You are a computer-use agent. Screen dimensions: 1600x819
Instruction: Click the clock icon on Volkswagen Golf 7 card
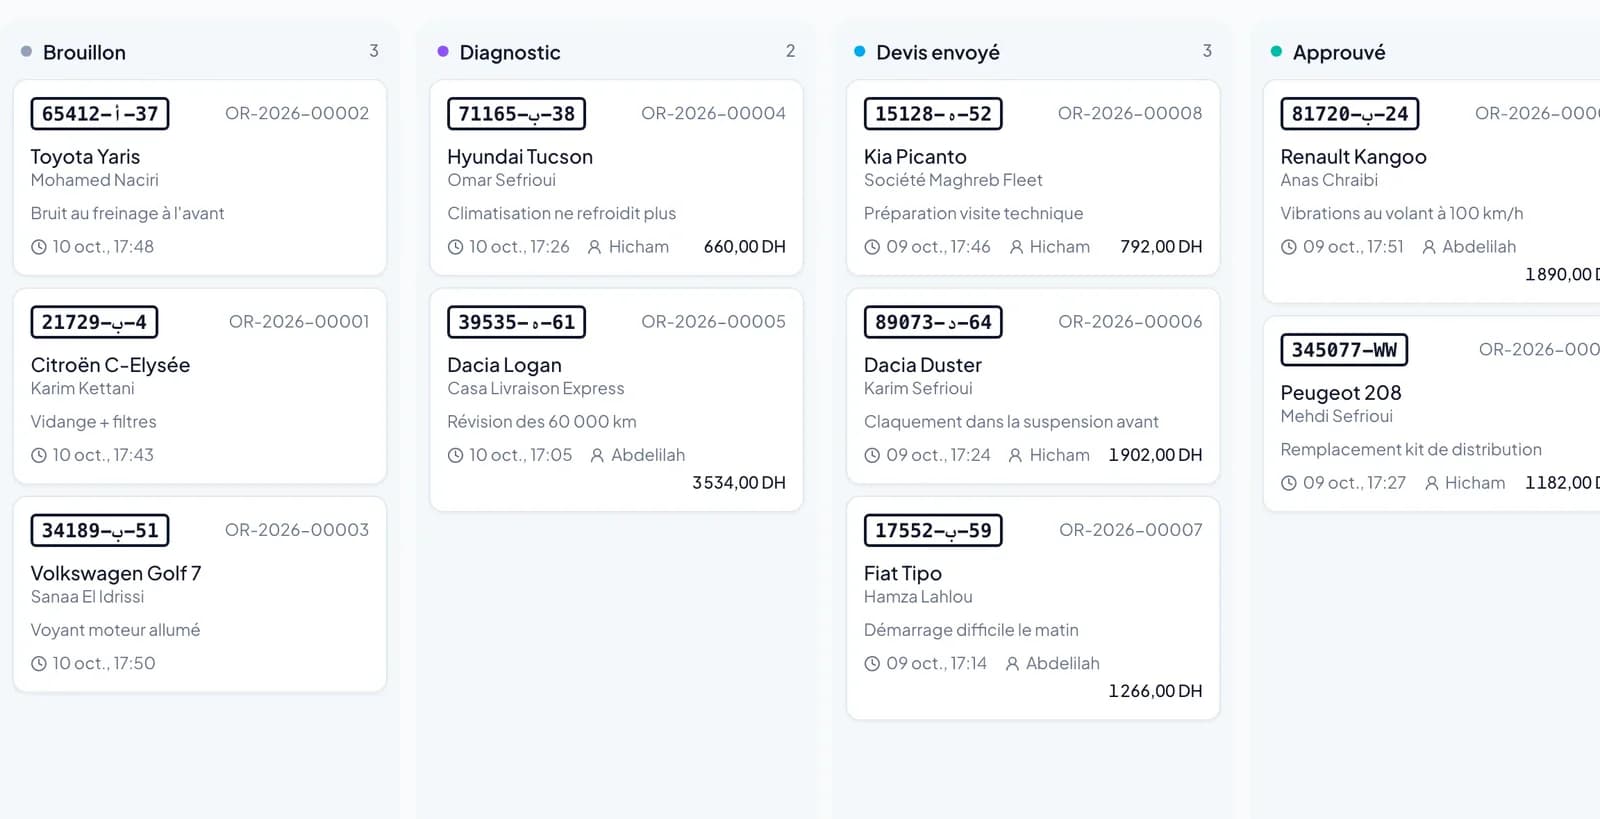[x=39, y=663]
